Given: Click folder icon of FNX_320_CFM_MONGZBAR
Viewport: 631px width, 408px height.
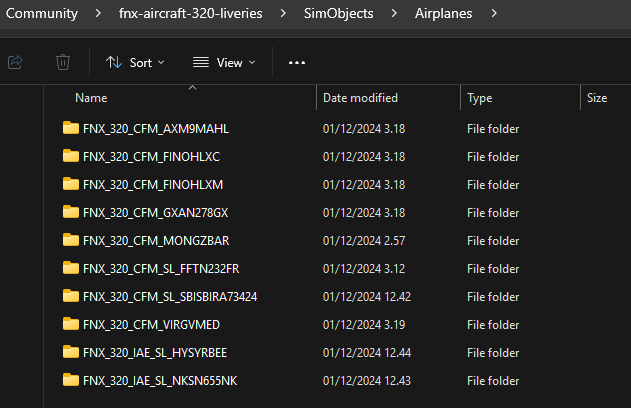Looking at the screenshot, I should point(70,240).
